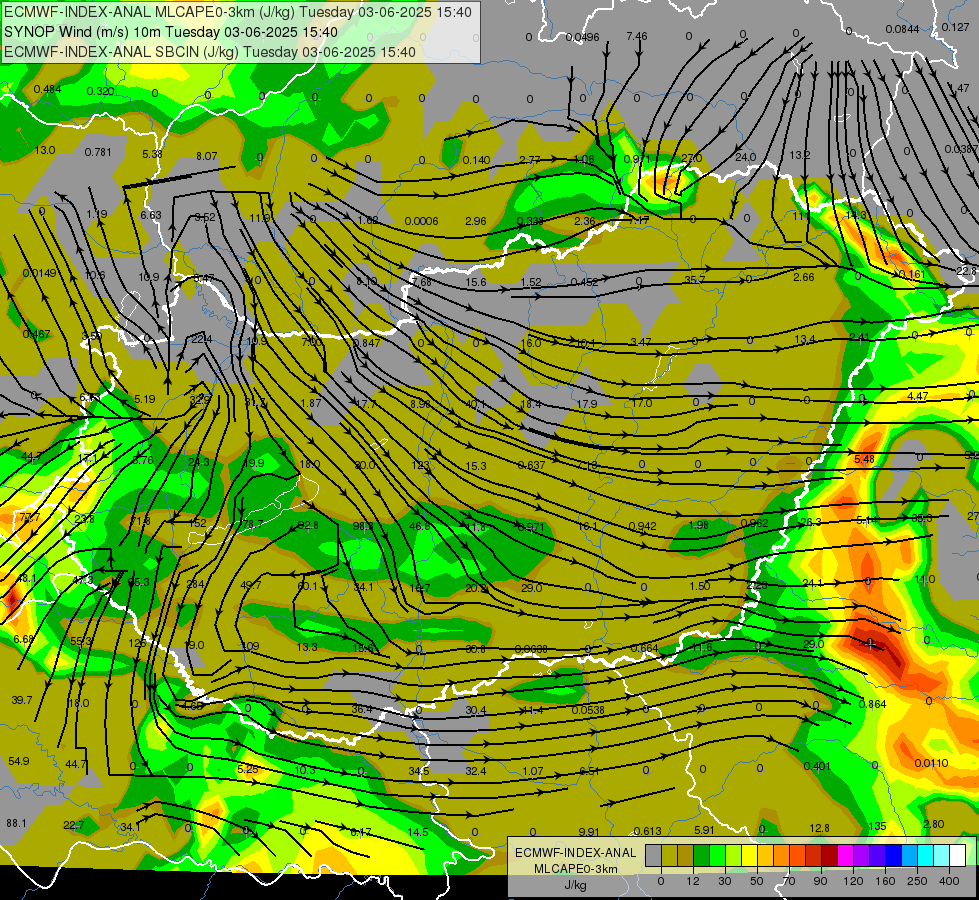Click the gray swatch in the legend
979x900 pixels.
[x=653, y=855]
